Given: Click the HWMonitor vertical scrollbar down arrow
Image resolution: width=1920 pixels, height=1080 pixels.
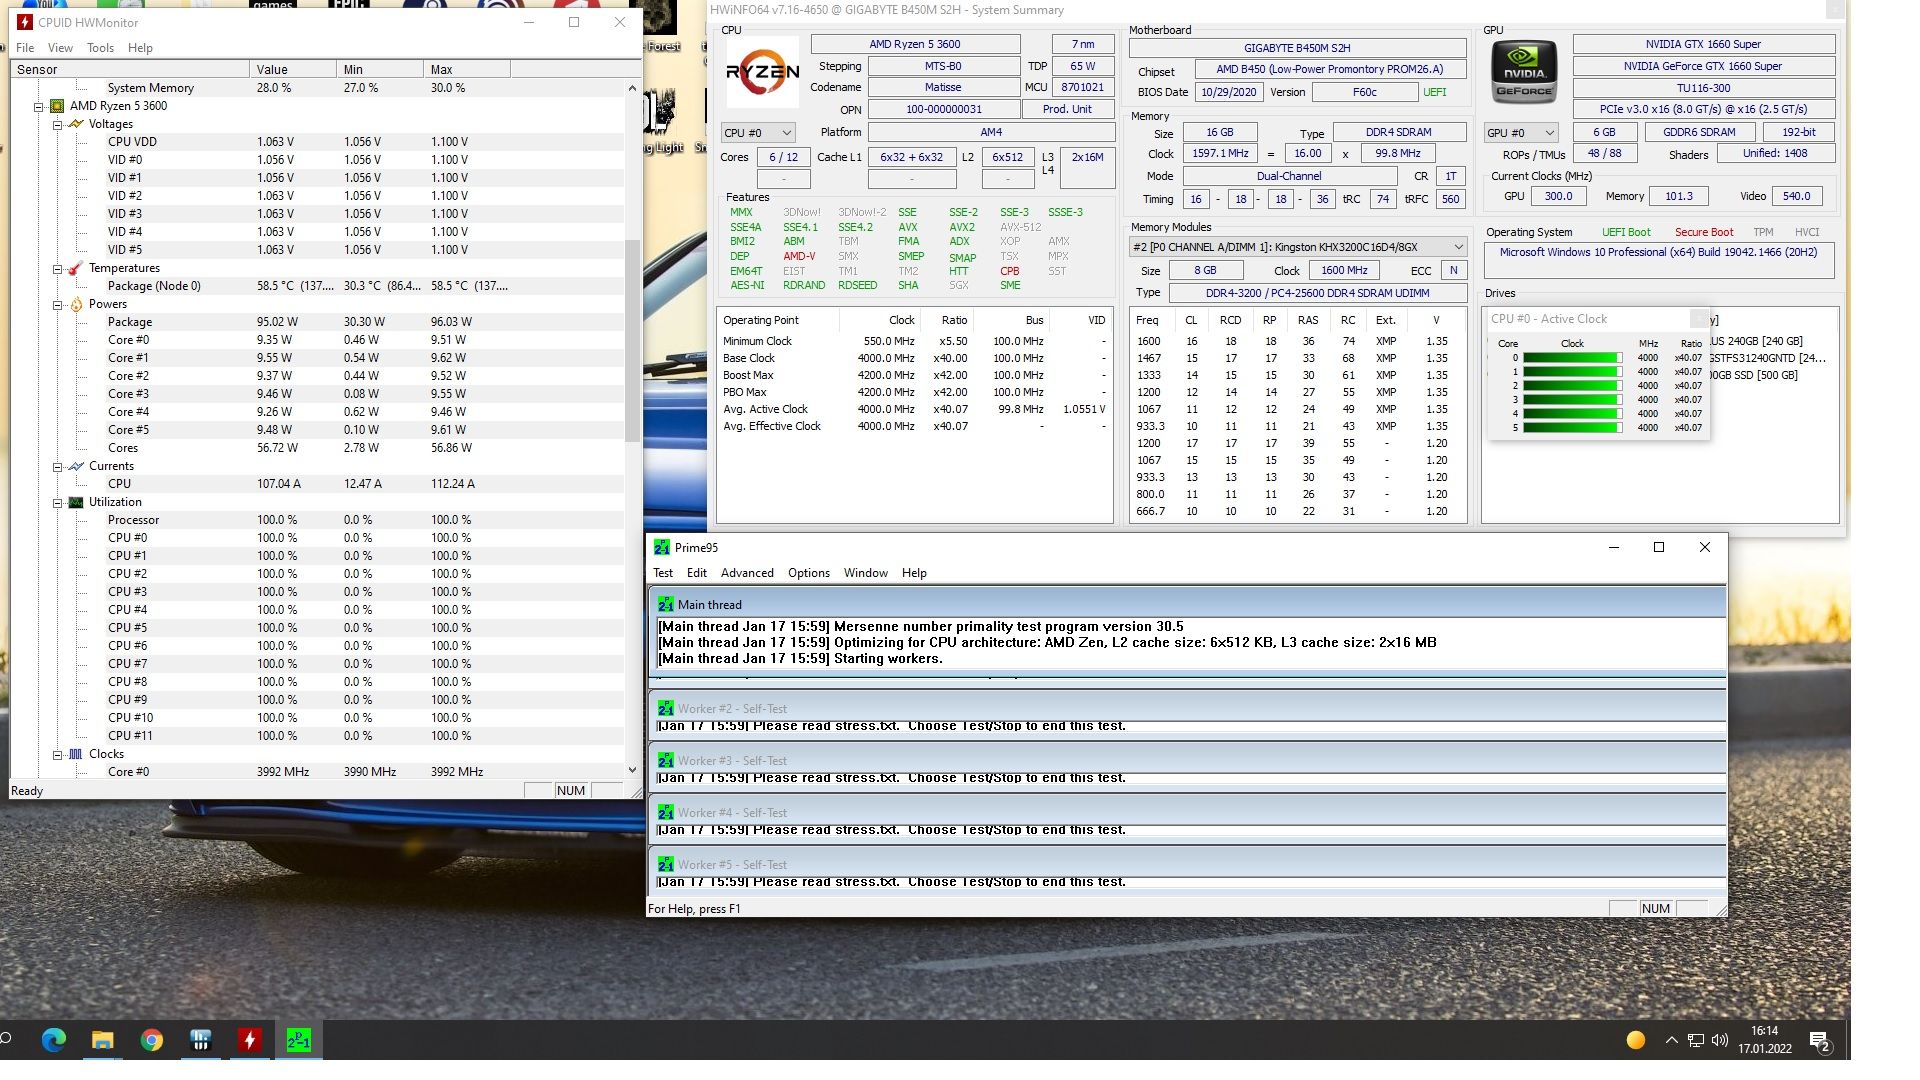Looking at the screenshot, I should click(x=632, y=770).
